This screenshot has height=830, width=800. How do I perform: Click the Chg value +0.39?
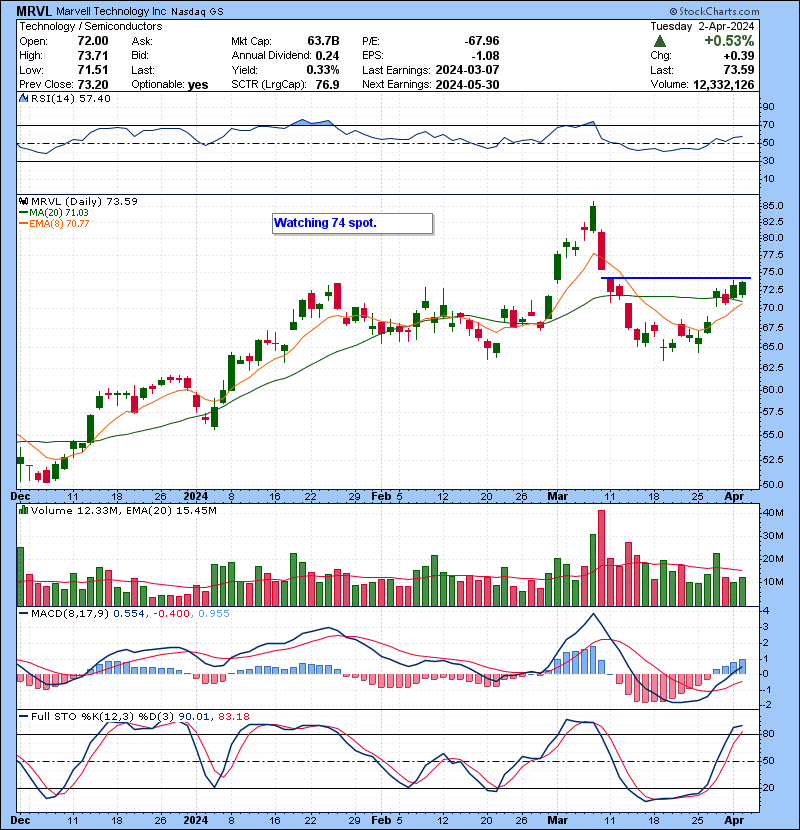[739, 56]
